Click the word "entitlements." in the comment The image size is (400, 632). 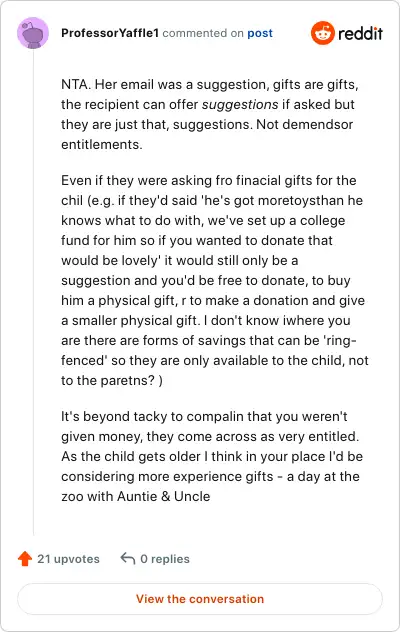click(x=102, y=144)
